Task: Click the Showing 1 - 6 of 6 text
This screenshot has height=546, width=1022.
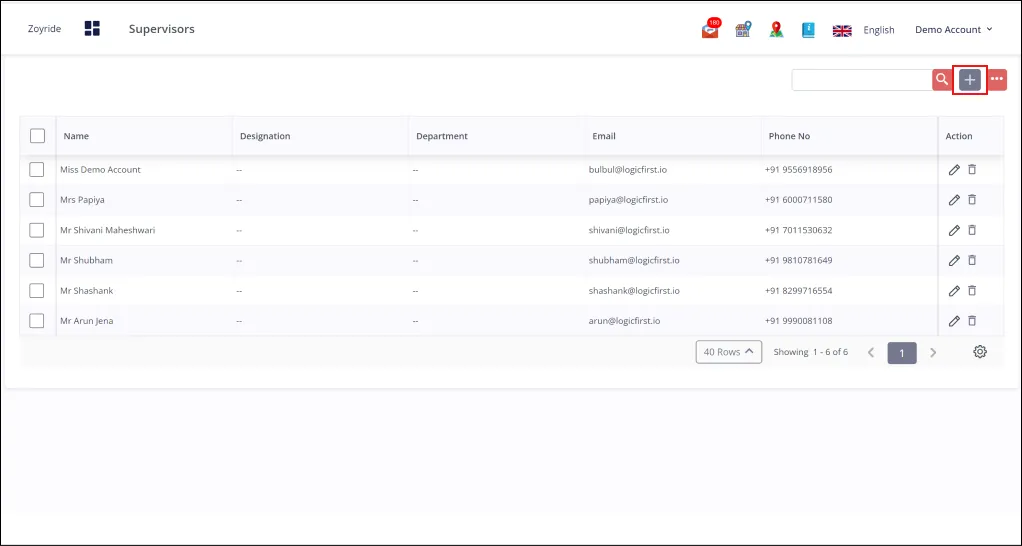Action: (811, 352)
